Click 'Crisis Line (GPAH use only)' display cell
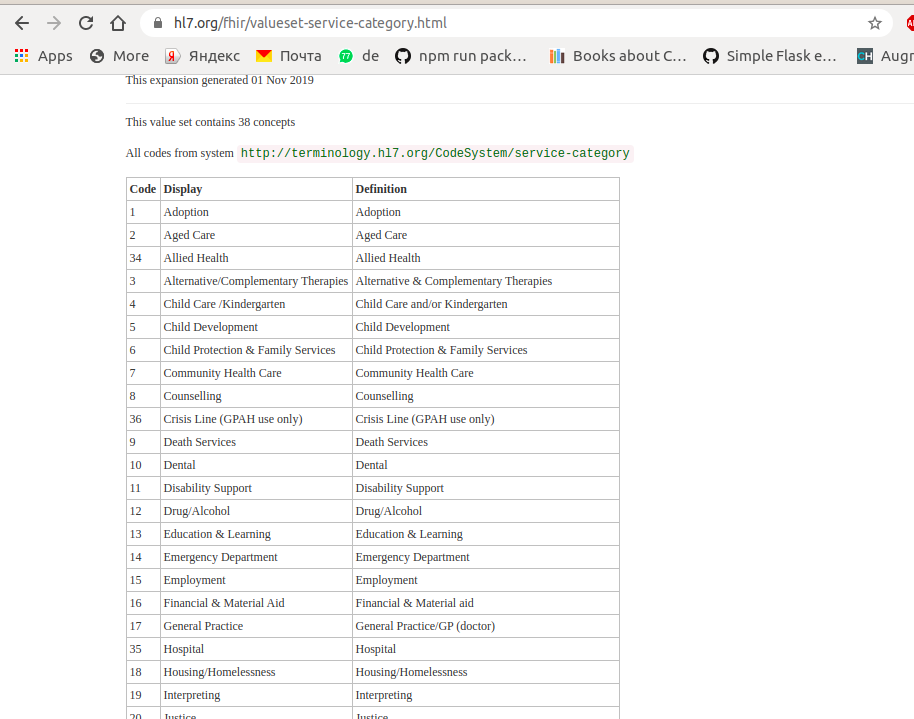This screenshot has height=719, width=914. coord(256,419)
